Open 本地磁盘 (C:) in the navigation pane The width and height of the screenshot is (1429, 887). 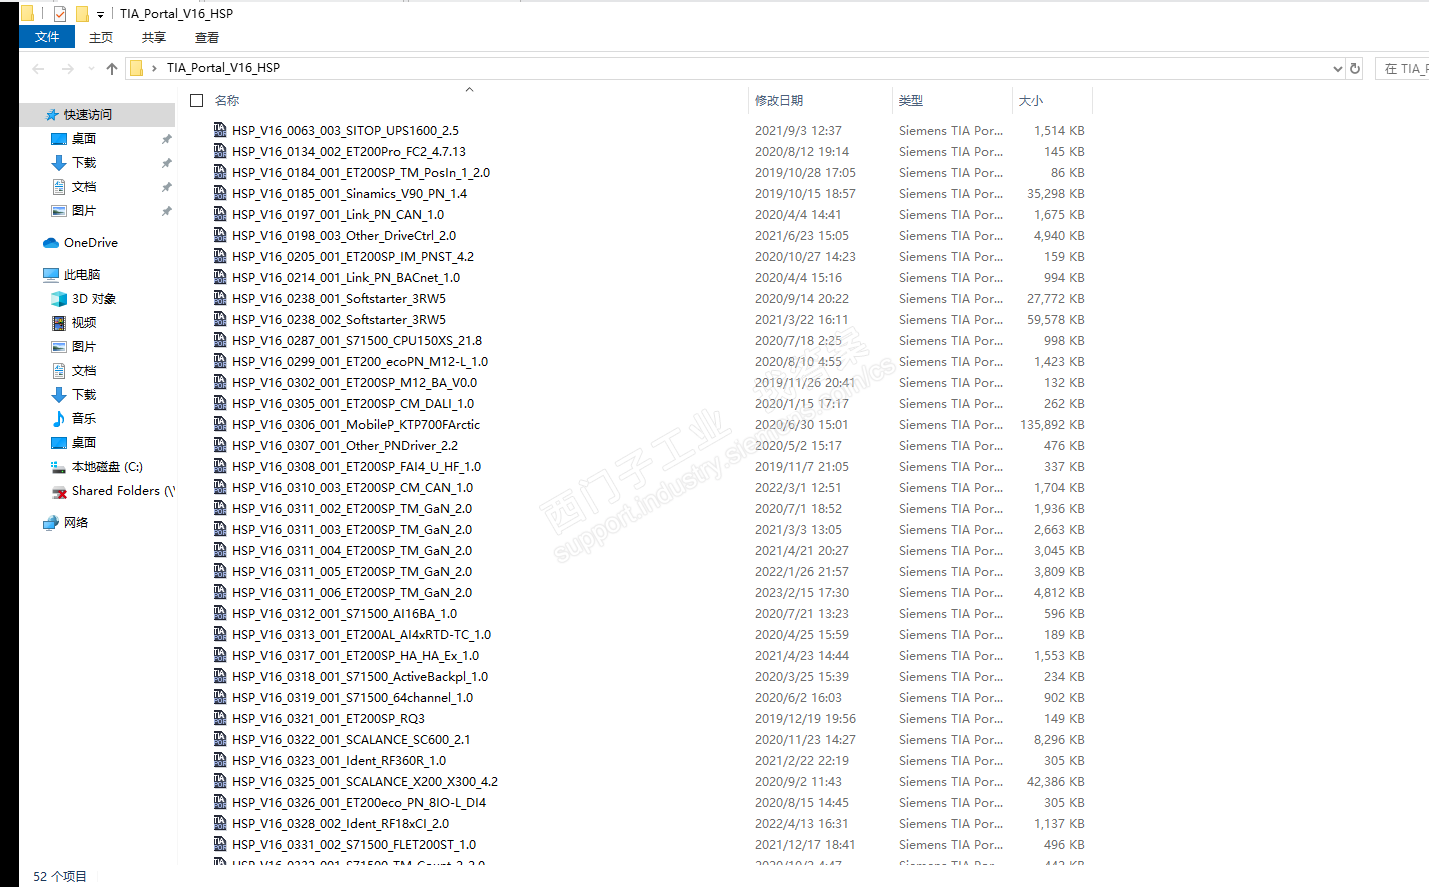pyautogui.click(x=107, y=467)
